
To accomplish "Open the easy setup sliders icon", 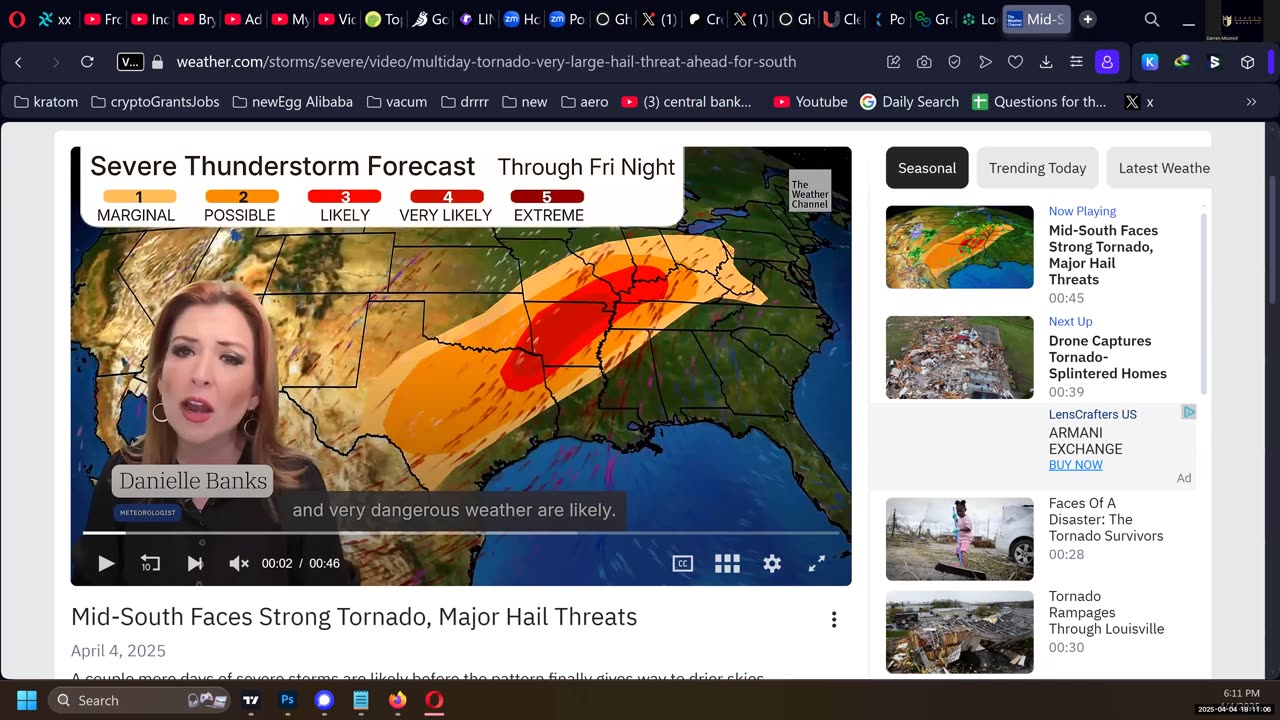I will [x=1076, y=62].
